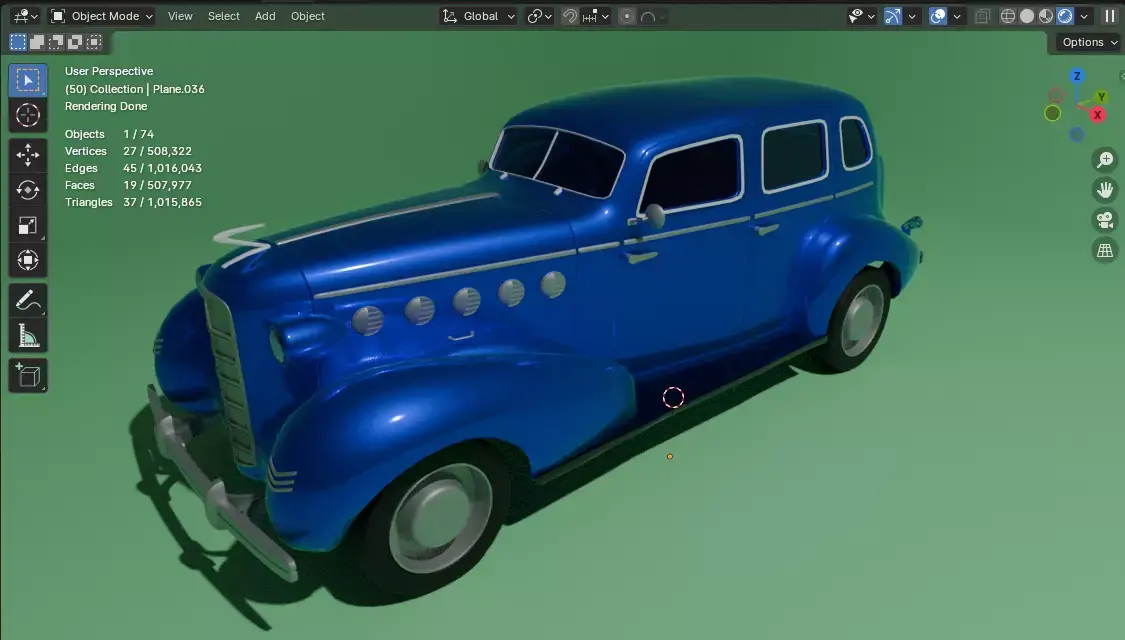Click the X axis on the navigation gizmo
The image size is (1125, 640).
tap(1097, 115)
